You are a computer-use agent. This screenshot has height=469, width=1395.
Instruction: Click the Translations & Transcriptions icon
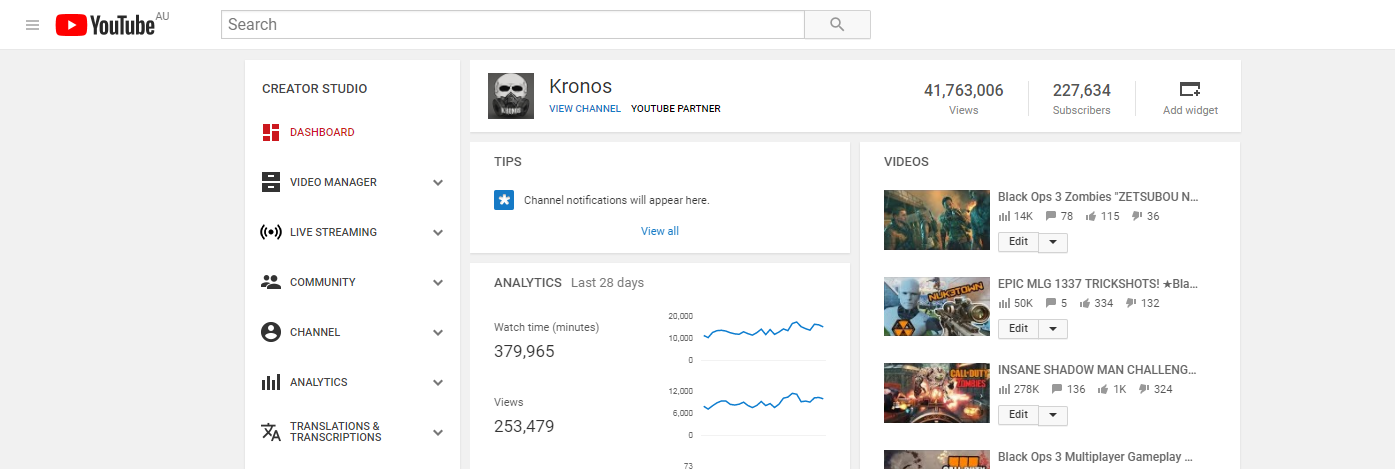pyautogui.click(x=270, y=432)
